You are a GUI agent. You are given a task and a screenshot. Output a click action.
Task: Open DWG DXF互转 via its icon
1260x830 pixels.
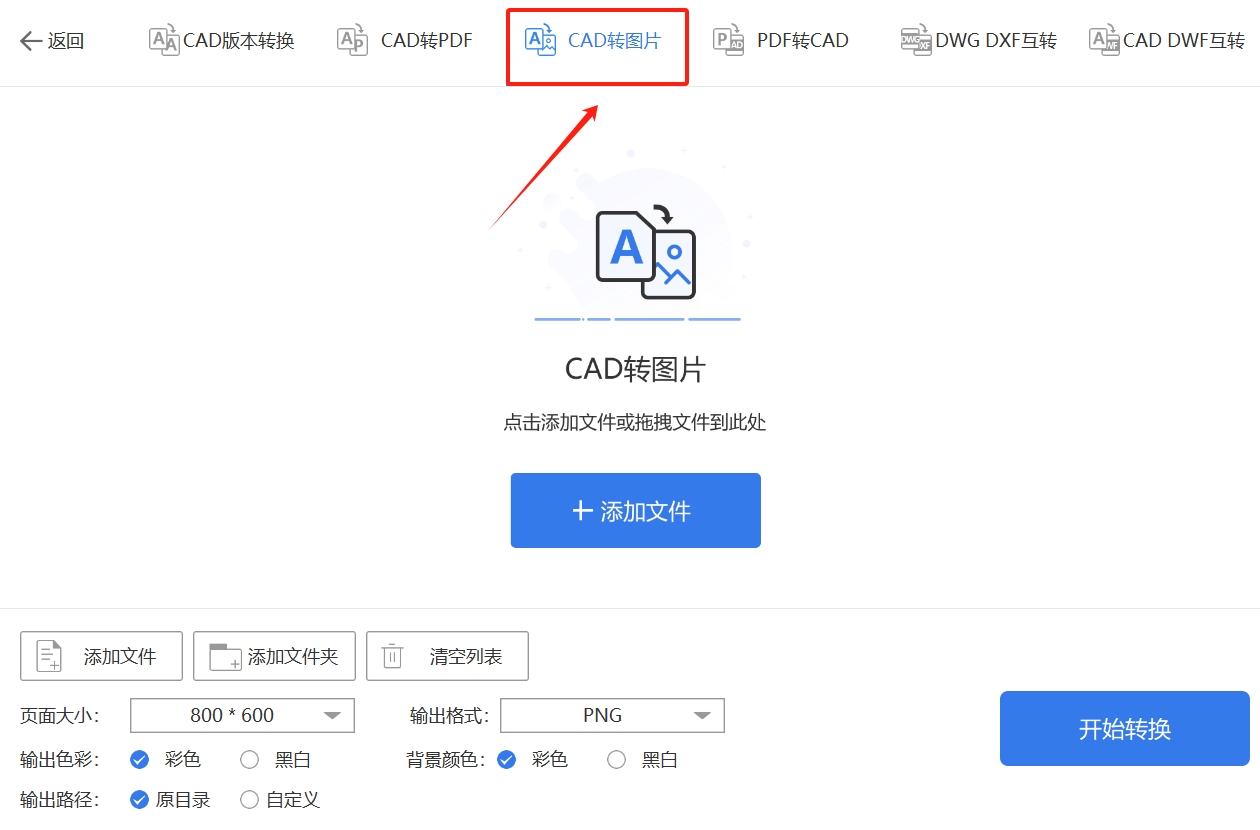[915, 41]
